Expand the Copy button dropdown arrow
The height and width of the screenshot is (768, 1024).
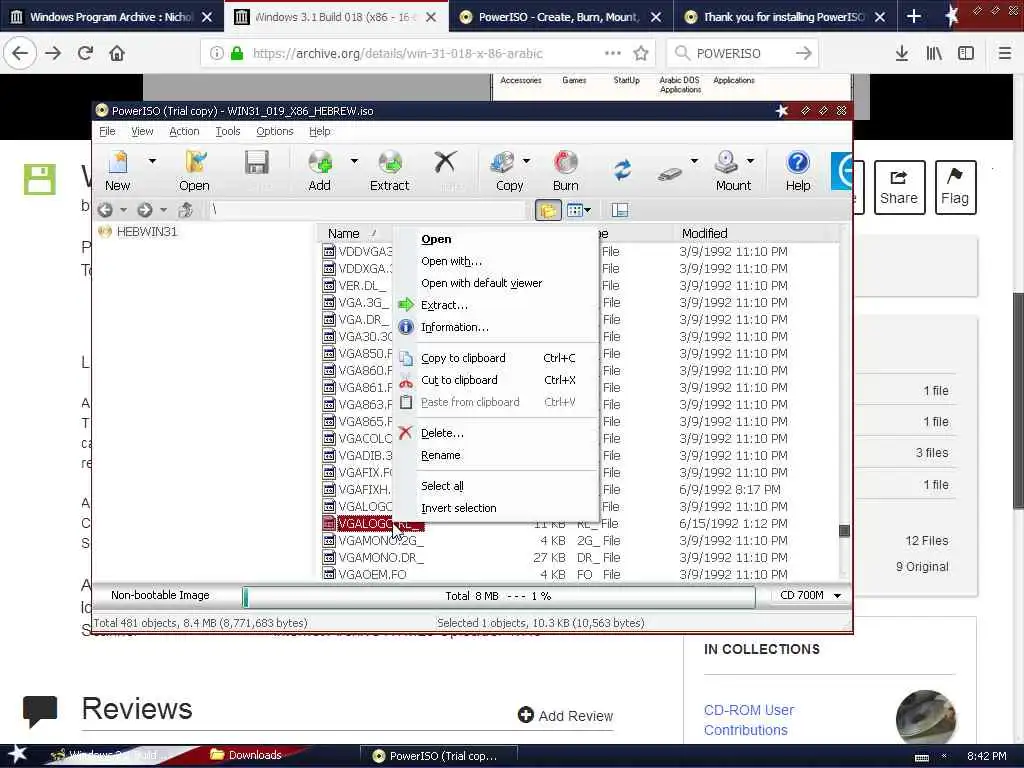pos(526,161)
